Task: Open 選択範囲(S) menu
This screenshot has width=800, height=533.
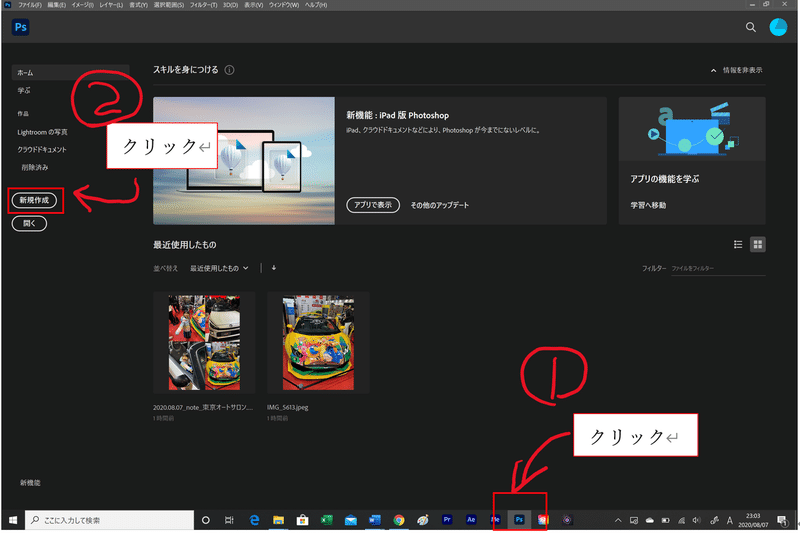Action: click(x=169, y=5)
